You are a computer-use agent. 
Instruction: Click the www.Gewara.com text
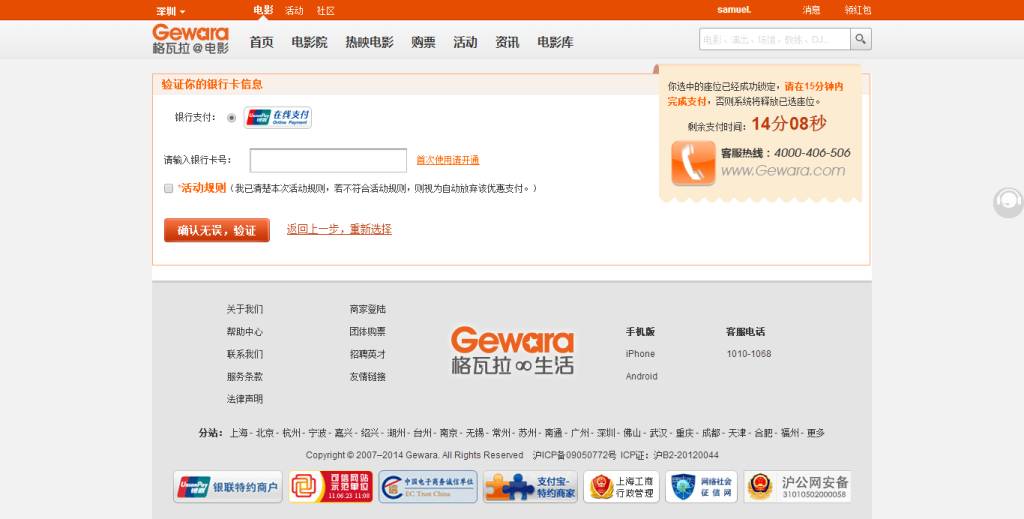783,171
